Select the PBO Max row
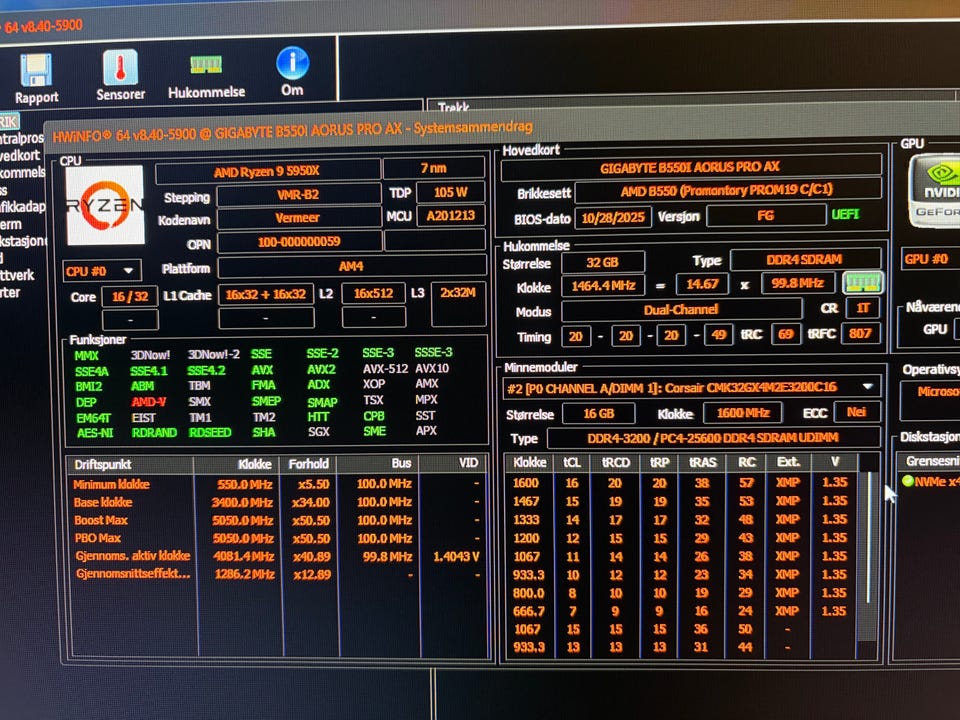 pyautogui.click(x=277, y=538)
